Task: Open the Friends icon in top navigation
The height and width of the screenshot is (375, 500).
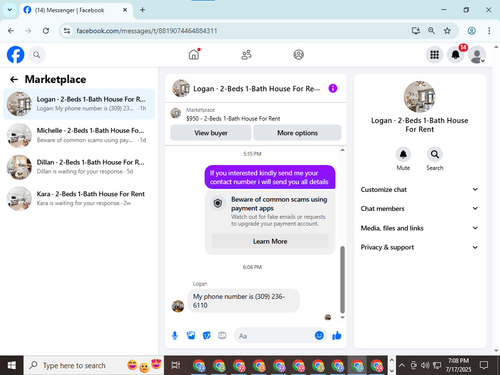Action: [x=246, y=55]
